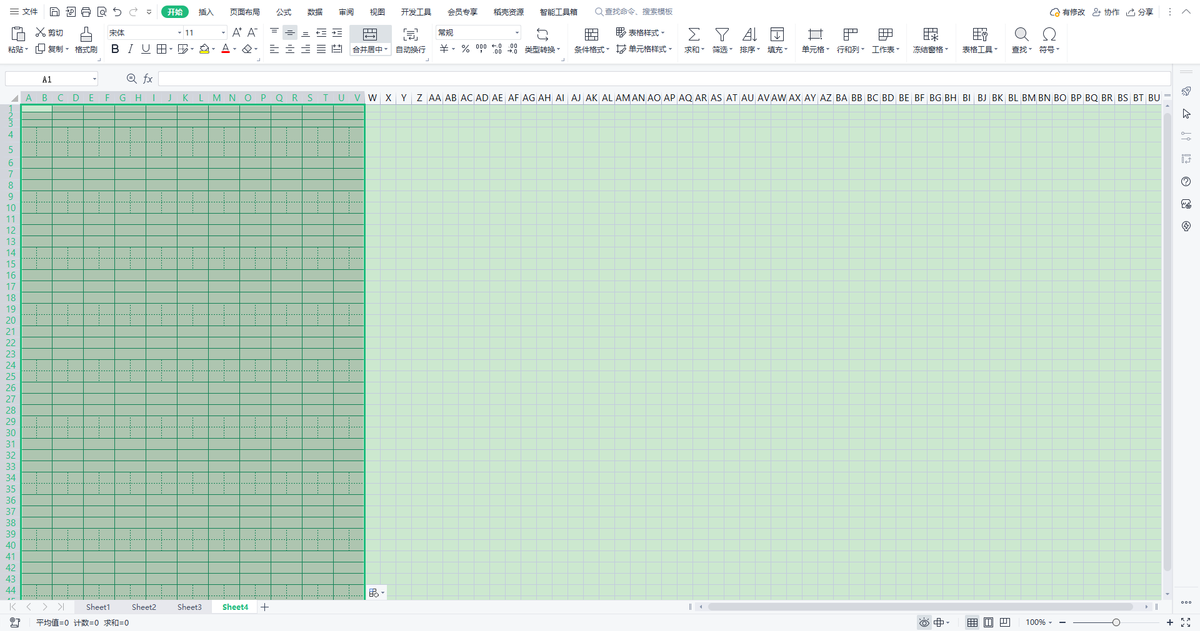Click the Format Painter (格式刷) brush
Viewport: 1200px width, 631px height.
point(86,34)
